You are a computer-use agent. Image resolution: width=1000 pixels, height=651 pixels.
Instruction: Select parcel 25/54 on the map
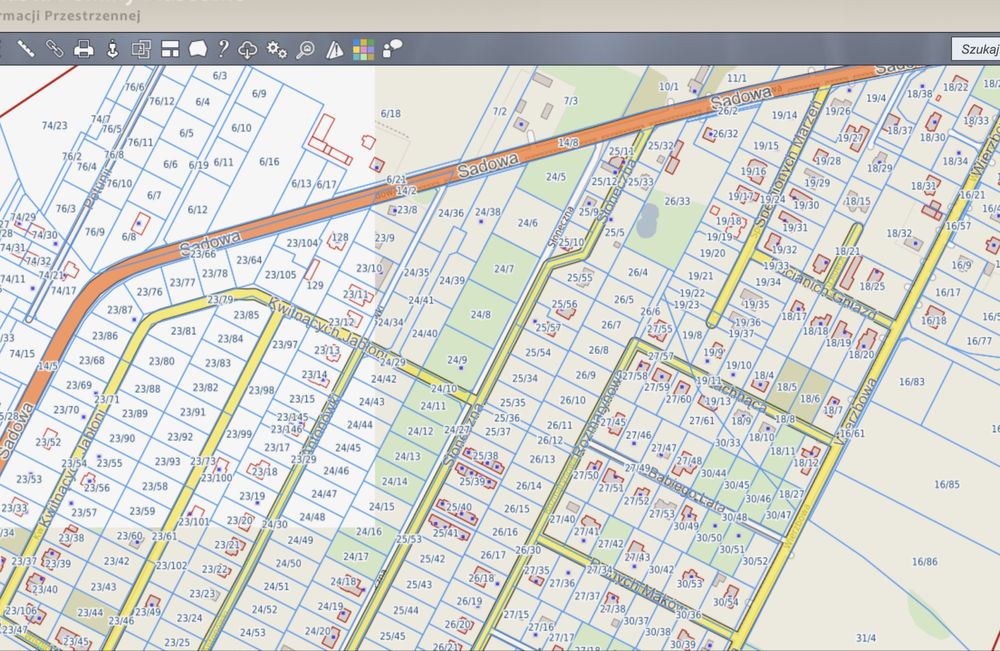538,352
